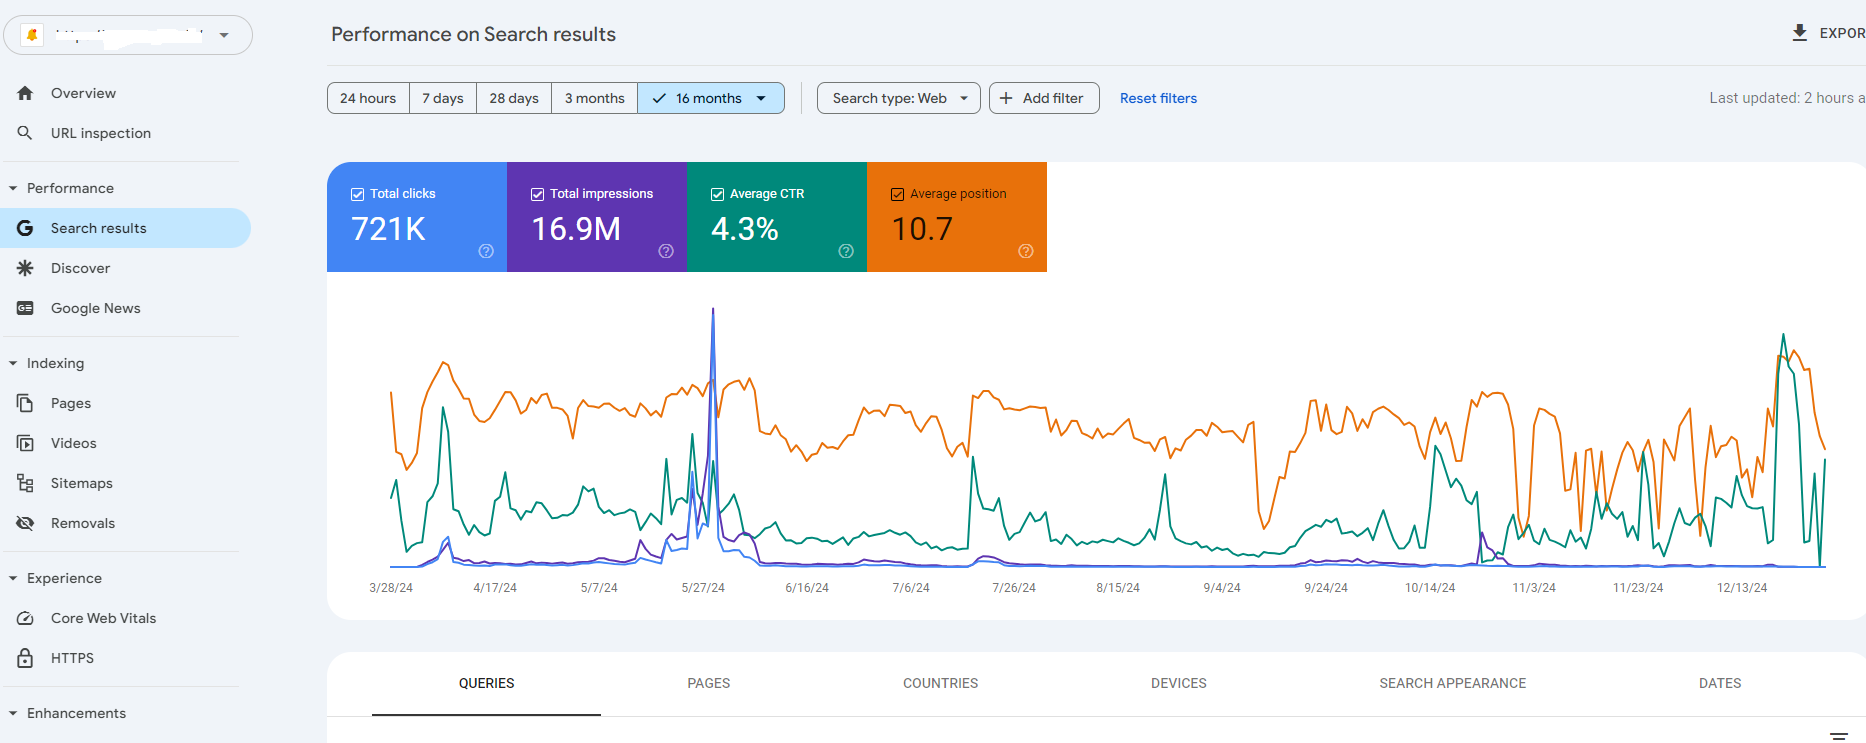Disable the Average position checkbox
The image size is (1866, 743).
897,194
